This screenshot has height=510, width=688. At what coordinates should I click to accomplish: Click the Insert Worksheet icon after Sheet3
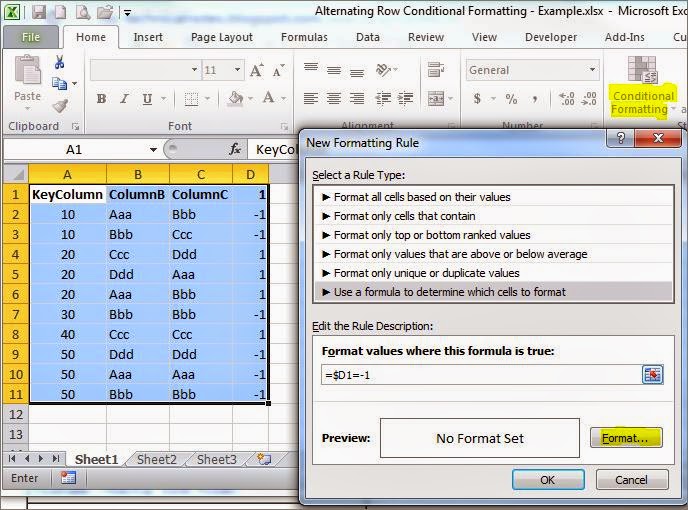click(264, 460)
